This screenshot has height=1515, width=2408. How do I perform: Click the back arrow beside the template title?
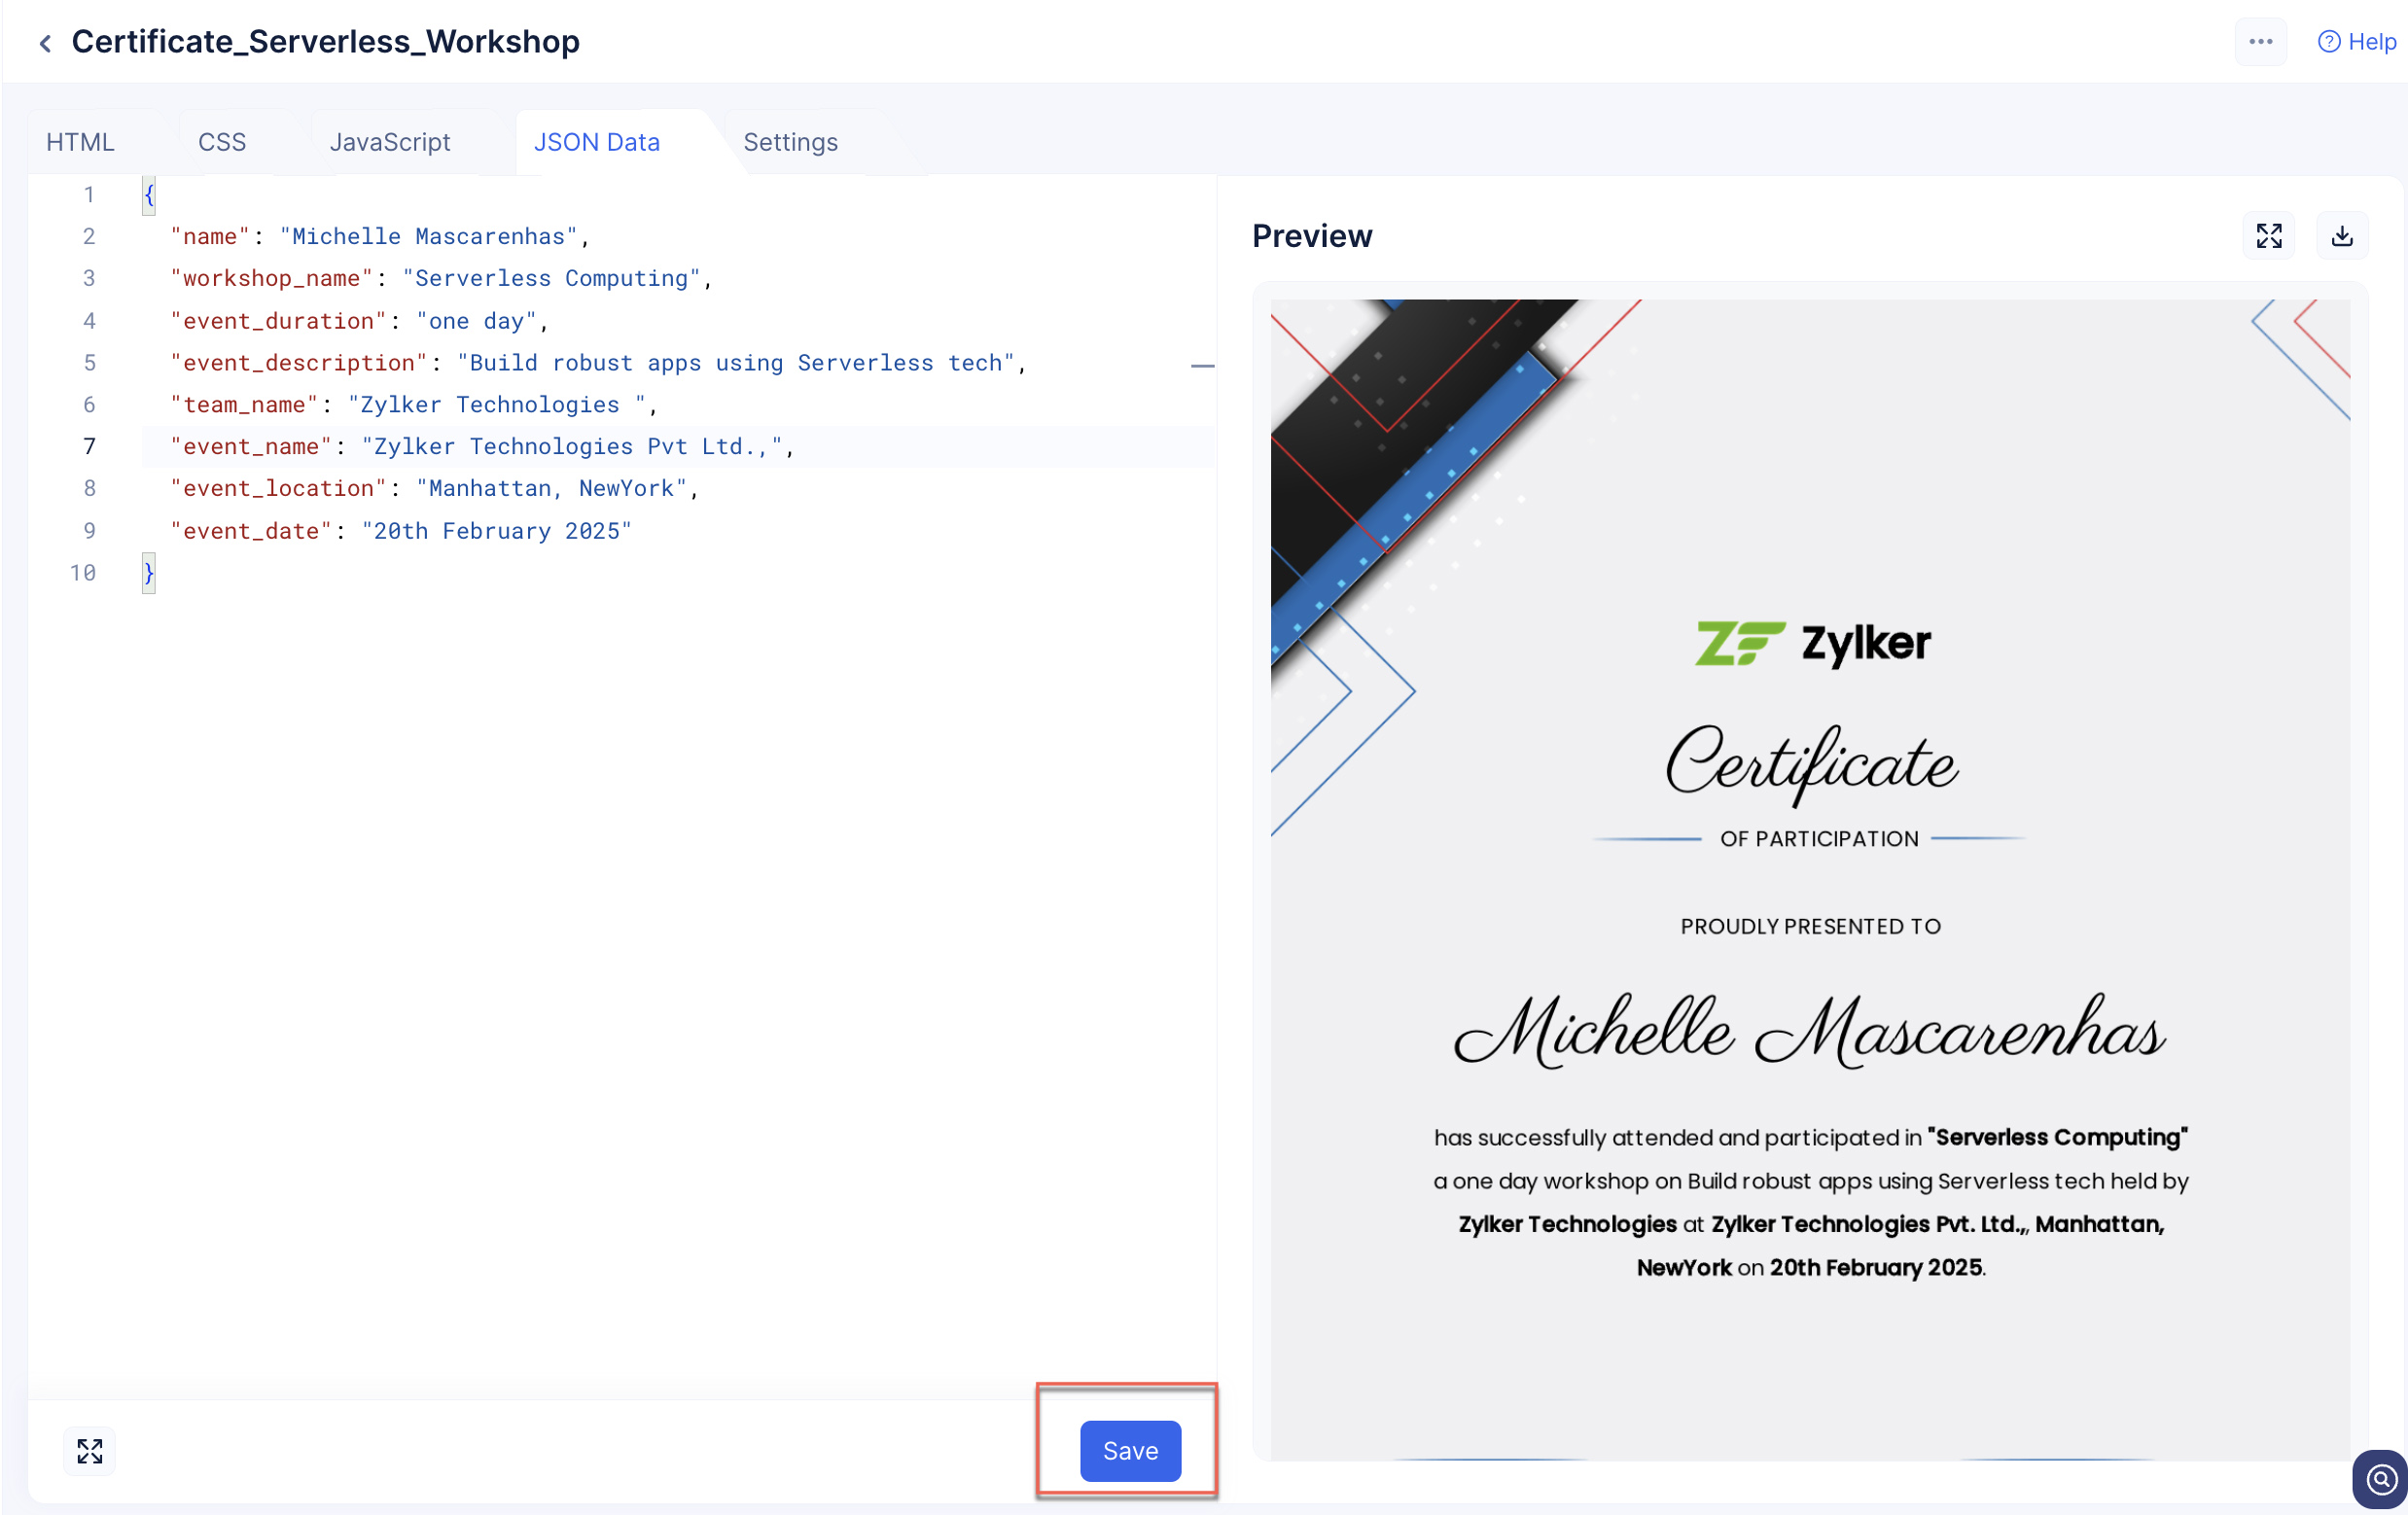(45, 43)
